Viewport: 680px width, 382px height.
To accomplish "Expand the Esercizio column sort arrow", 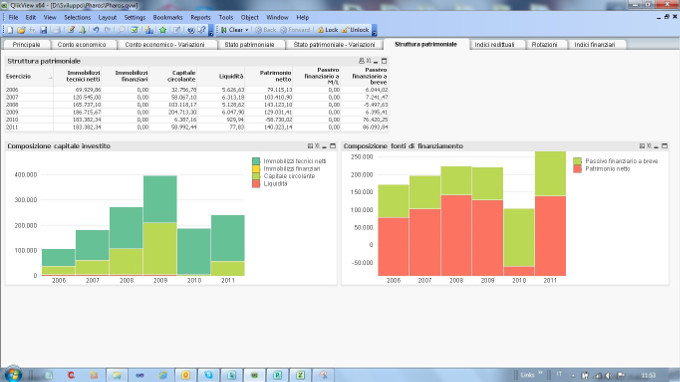I will [50, 77].
